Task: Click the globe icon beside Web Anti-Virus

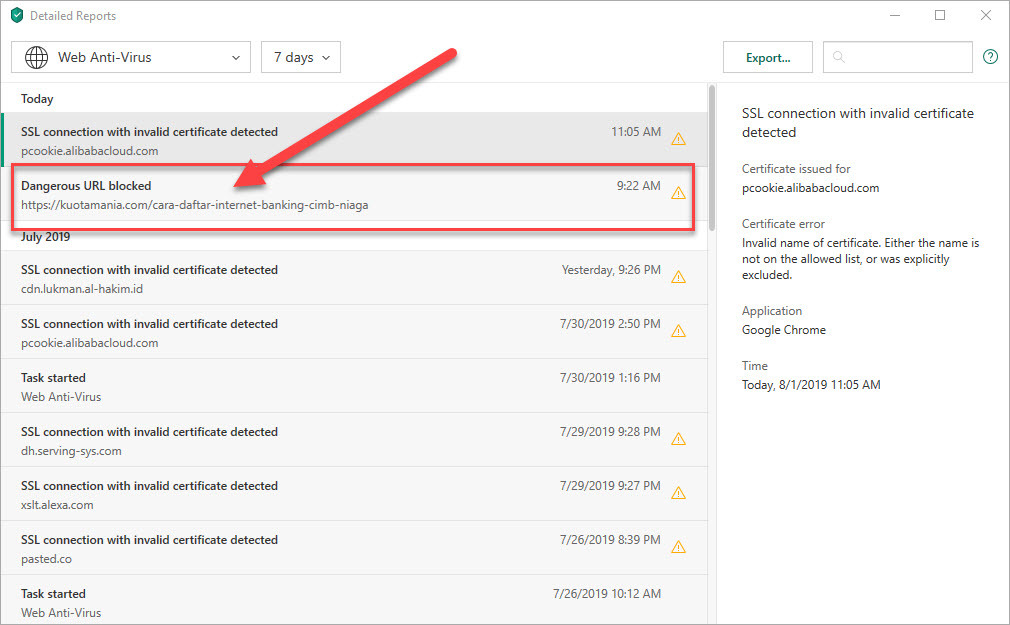Action: (37, 57)
